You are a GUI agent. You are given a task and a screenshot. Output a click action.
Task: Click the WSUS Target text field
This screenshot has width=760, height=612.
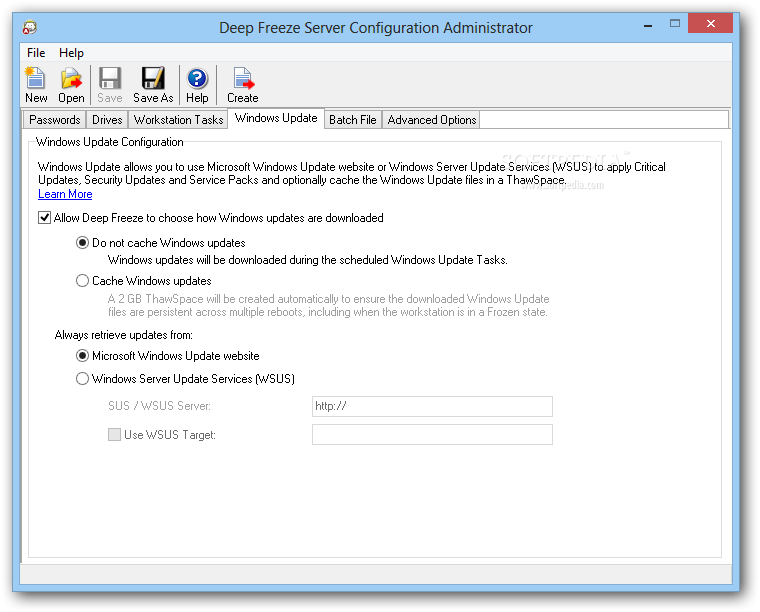[x=432, y=434]
